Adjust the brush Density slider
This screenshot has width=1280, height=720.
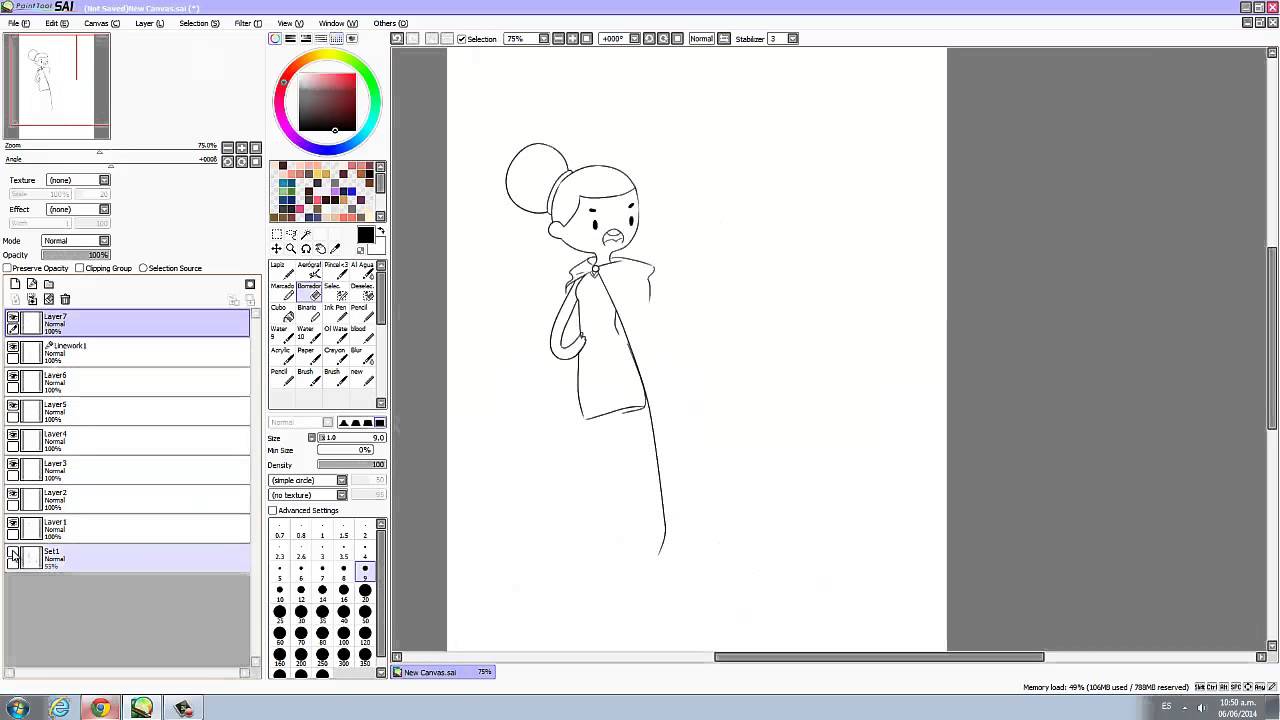351,465
